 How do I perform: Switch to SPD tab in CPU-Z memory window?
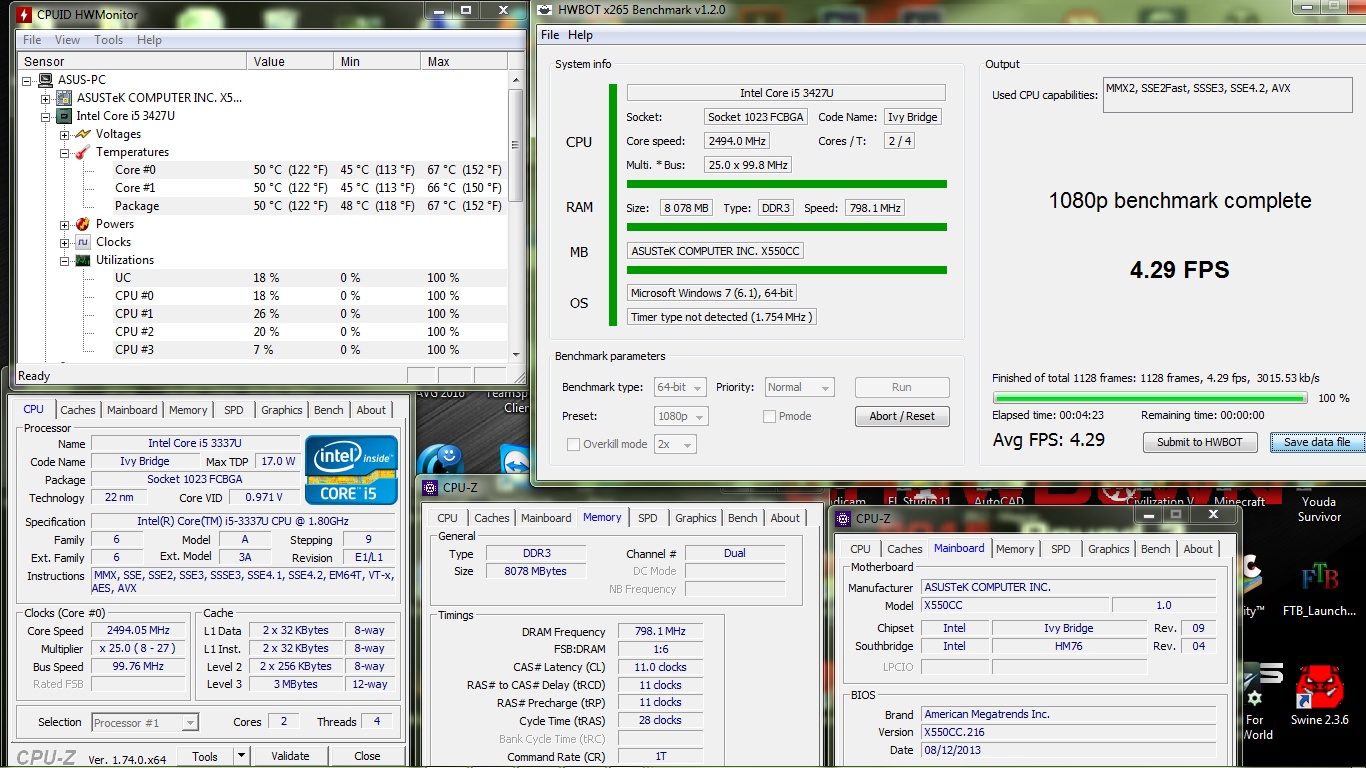[648, 518]
